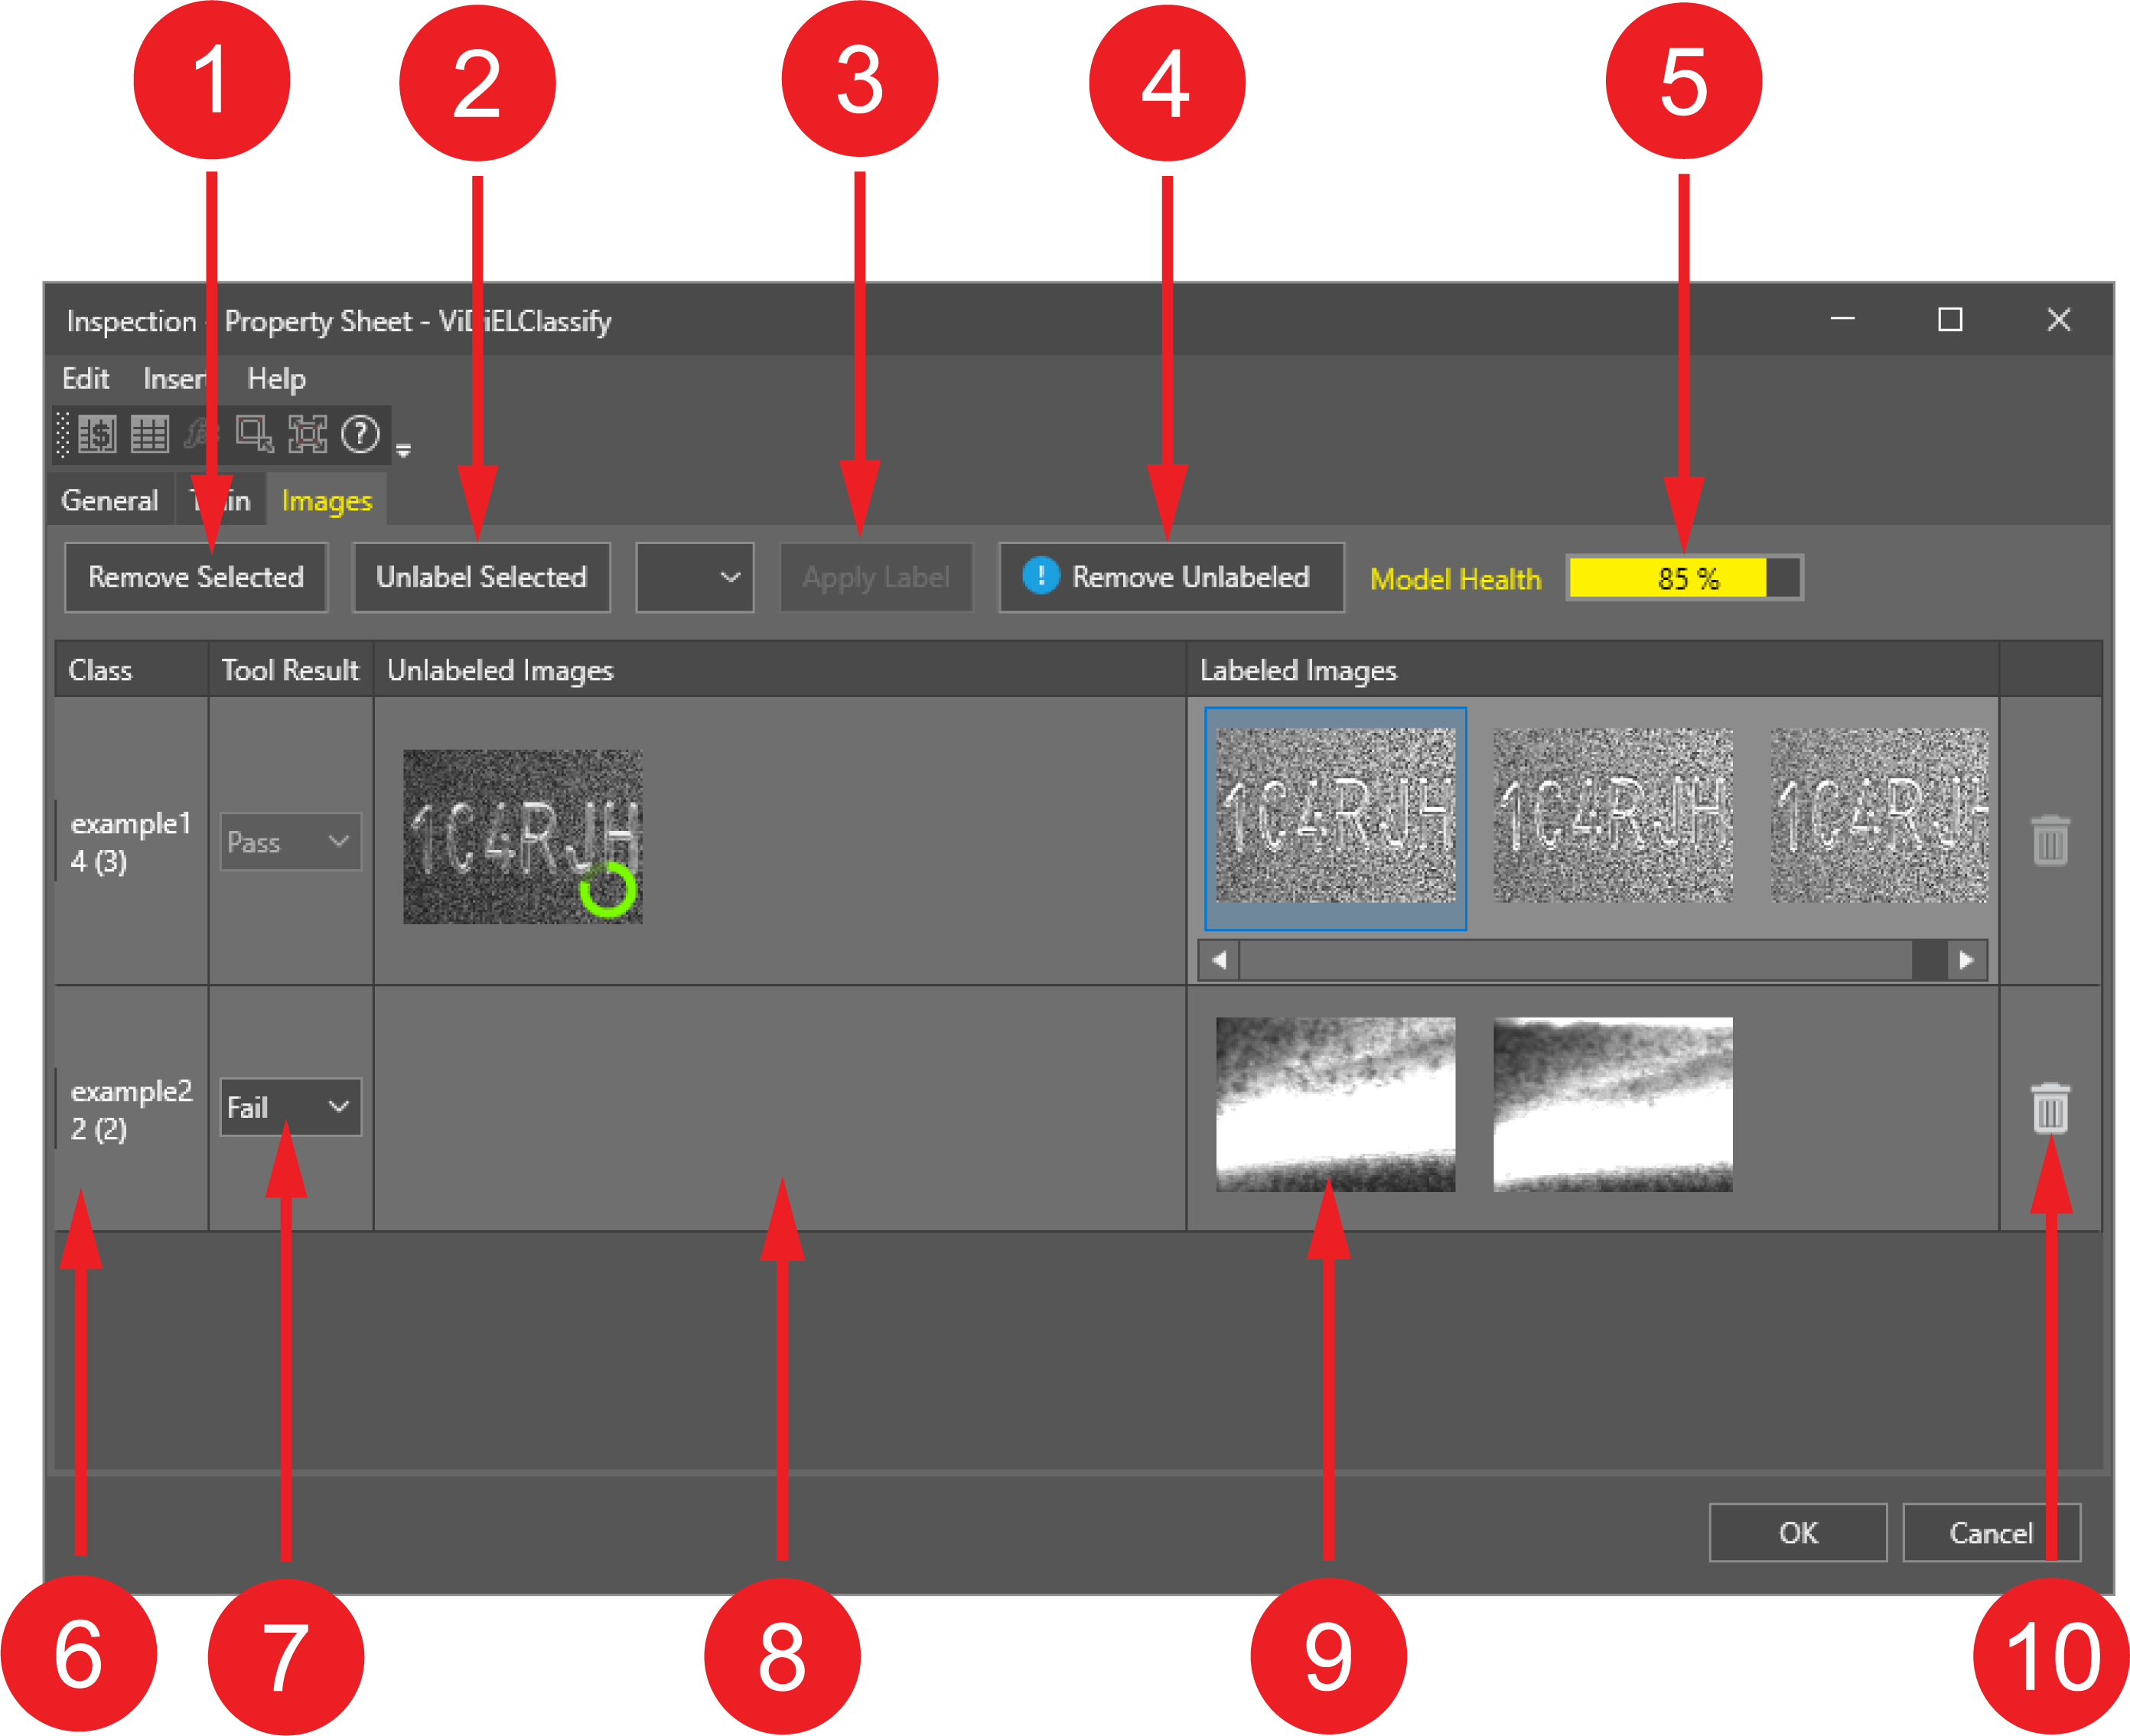Open the Help menu
This screenshot has width=2130, height=1736.
(277, 379)
